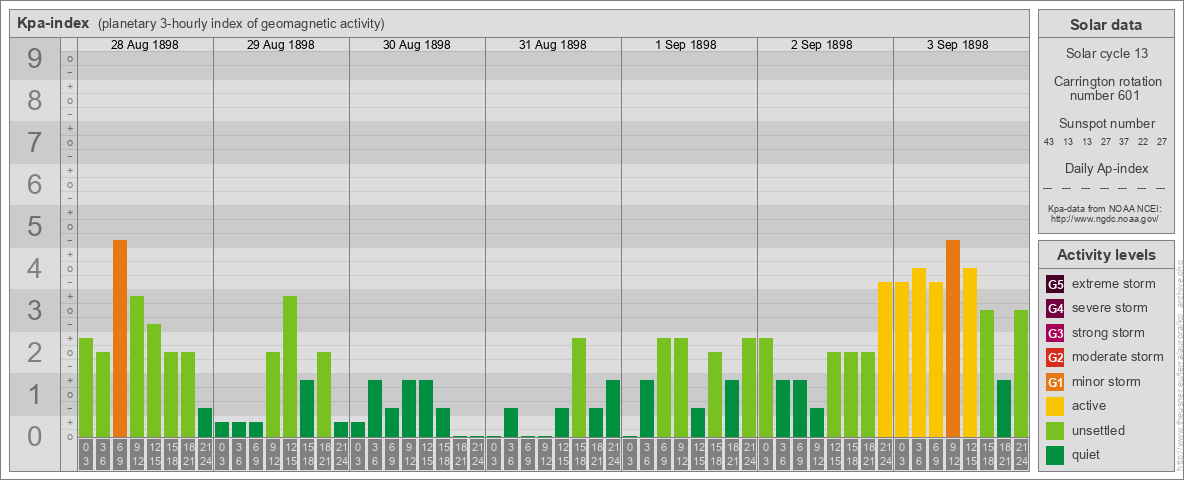Click the 28 Aug 9–12 green bar
Screen dimensions: 1184x480
pos(137,366)
